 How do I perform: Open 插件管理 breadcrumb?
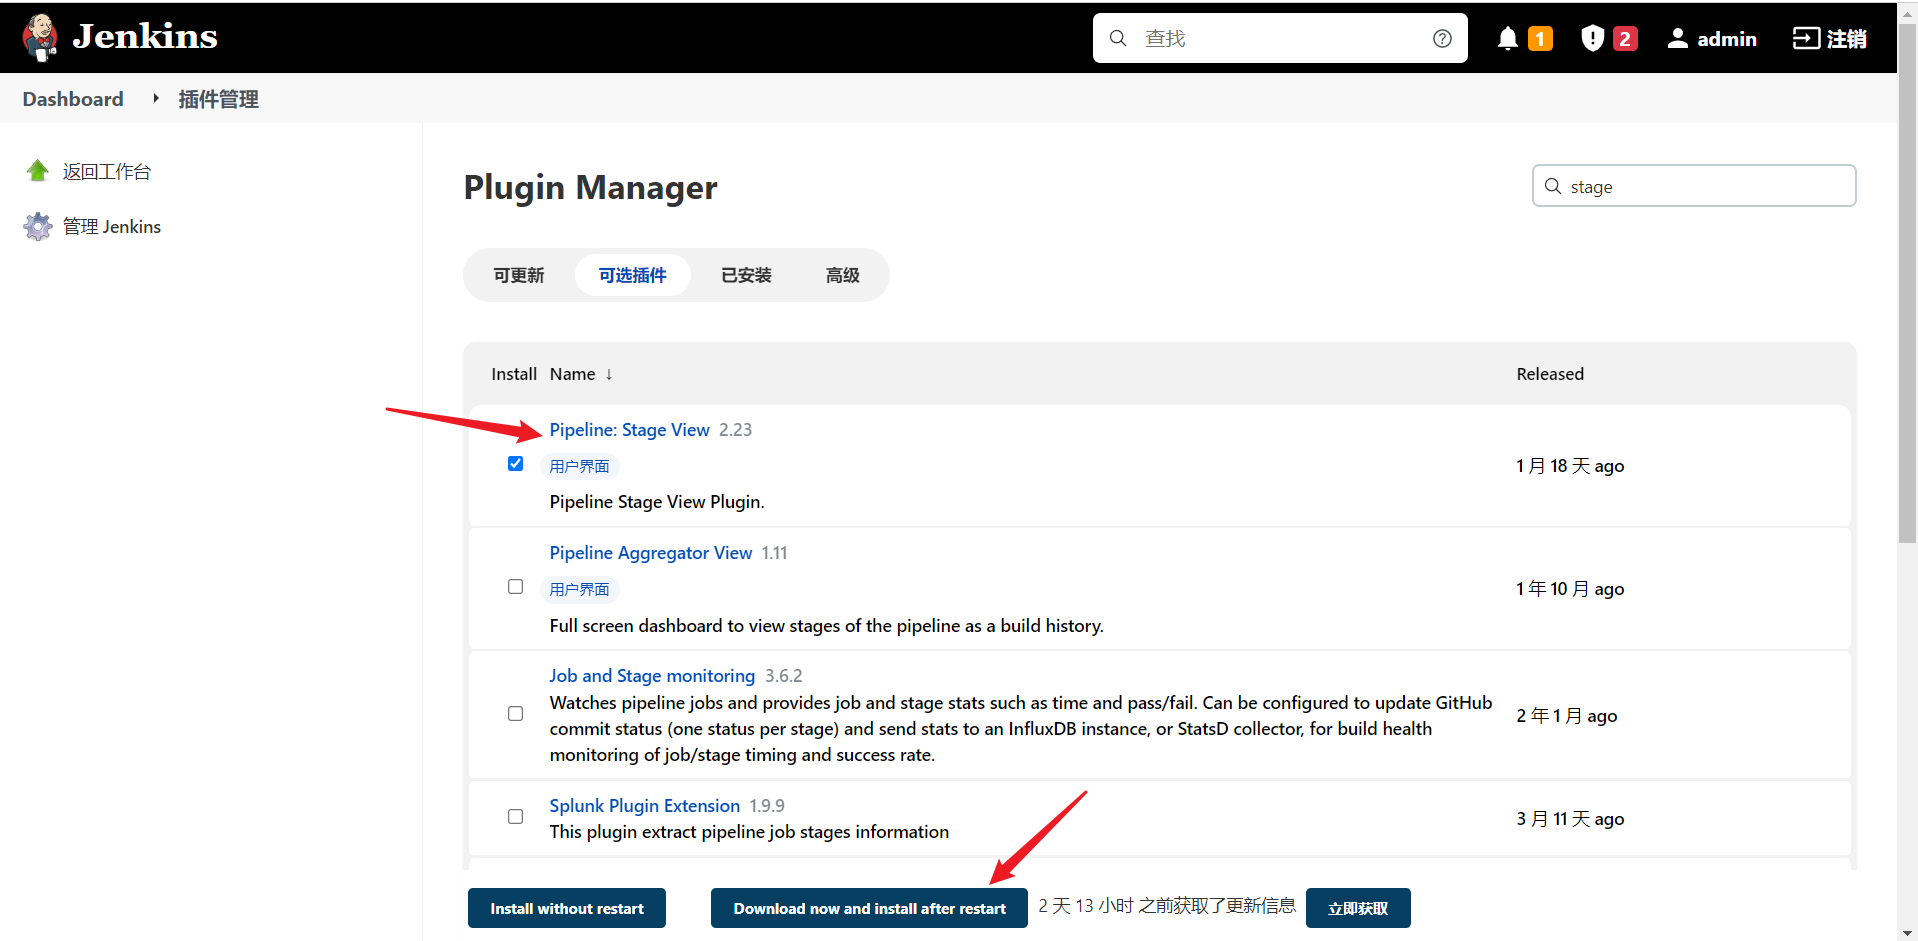(x=218, y=99)
